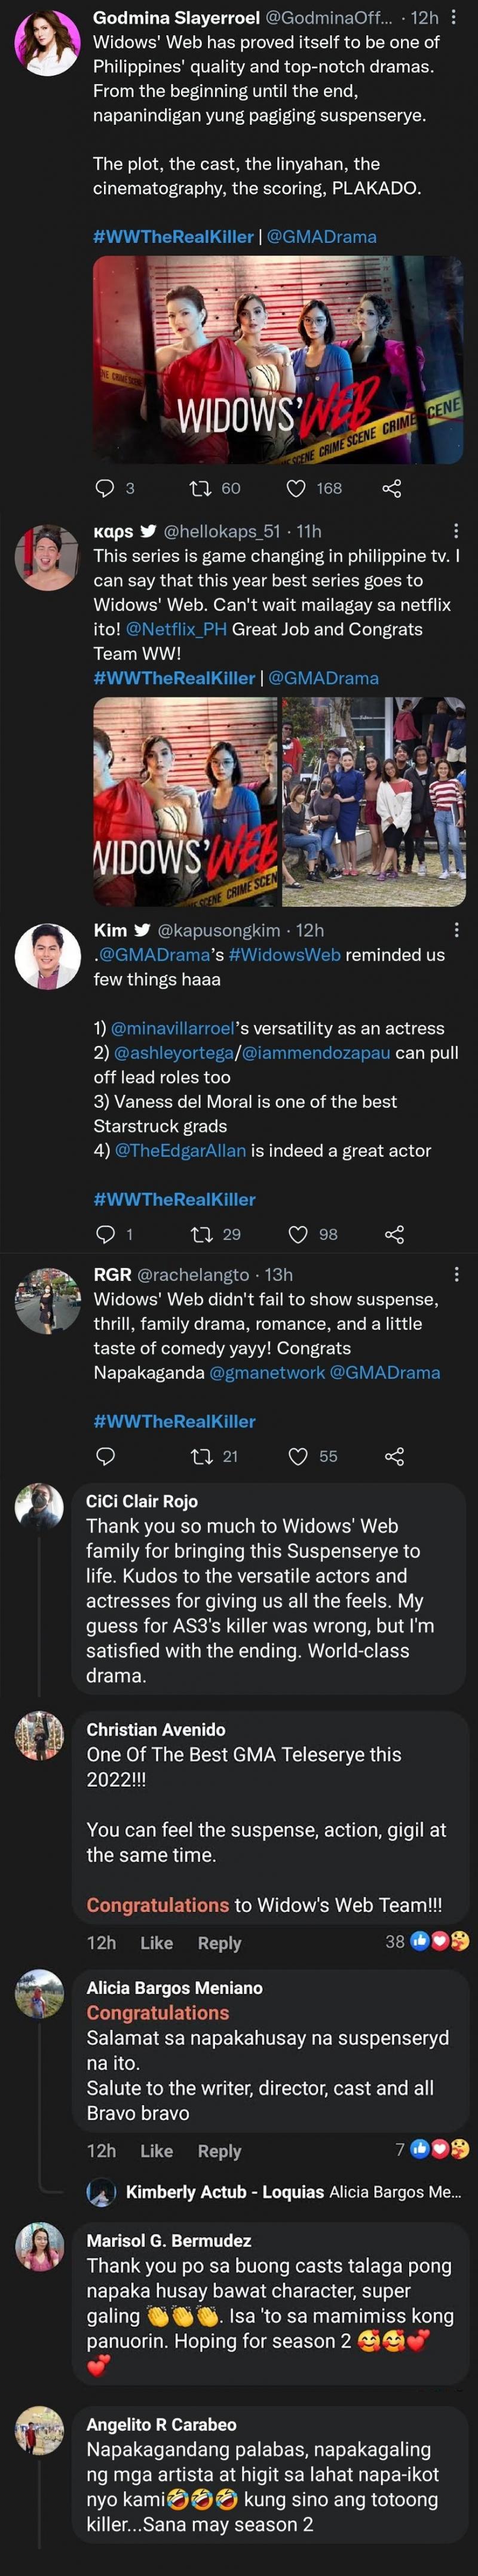
Task: Open more options on Godmina's tweet
Action: pyautogui.click(x=454, y=17)
